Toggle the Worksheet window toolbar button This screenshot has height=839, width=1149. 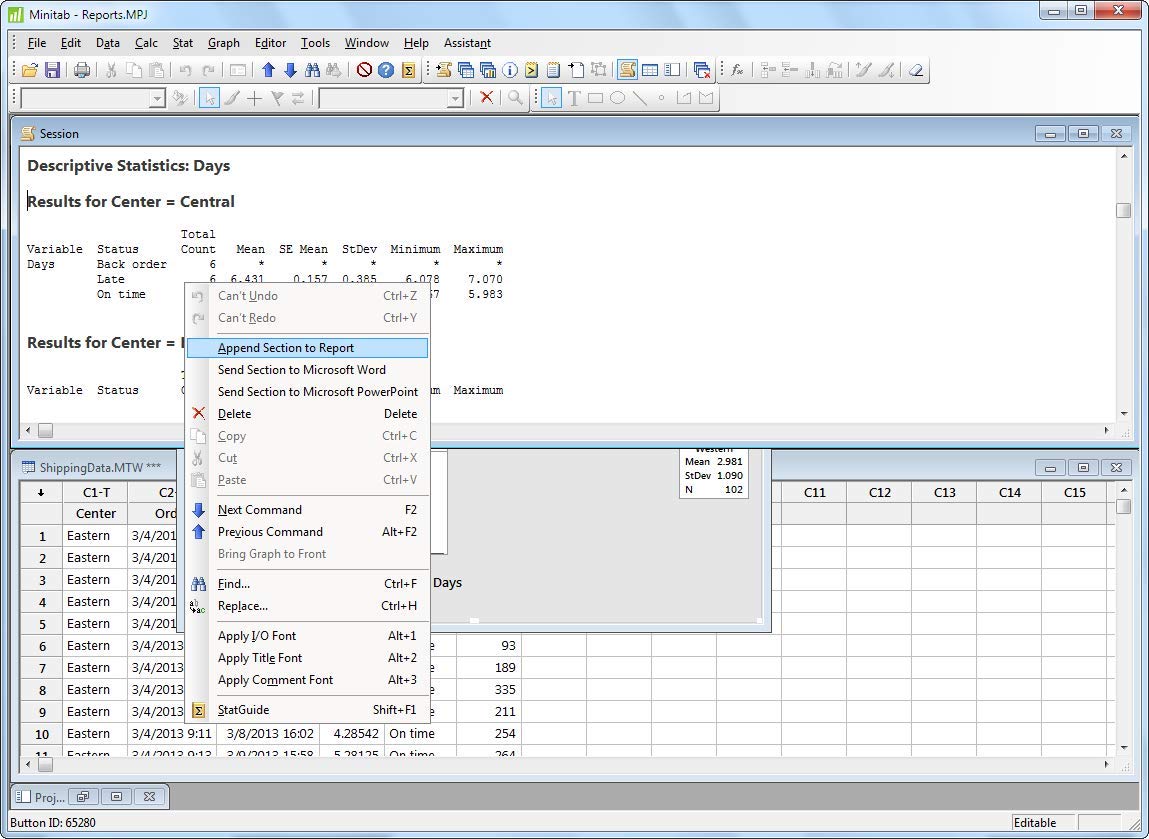[x=650, y=70]
